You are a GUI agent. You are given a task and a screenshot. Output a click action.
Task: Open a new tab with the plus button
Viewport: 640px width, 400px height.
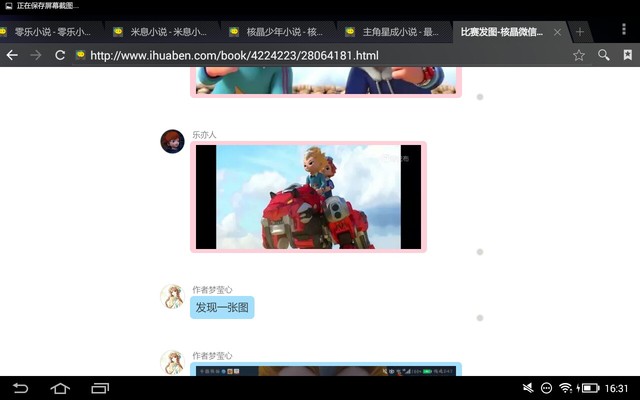(x=580, y=32)
